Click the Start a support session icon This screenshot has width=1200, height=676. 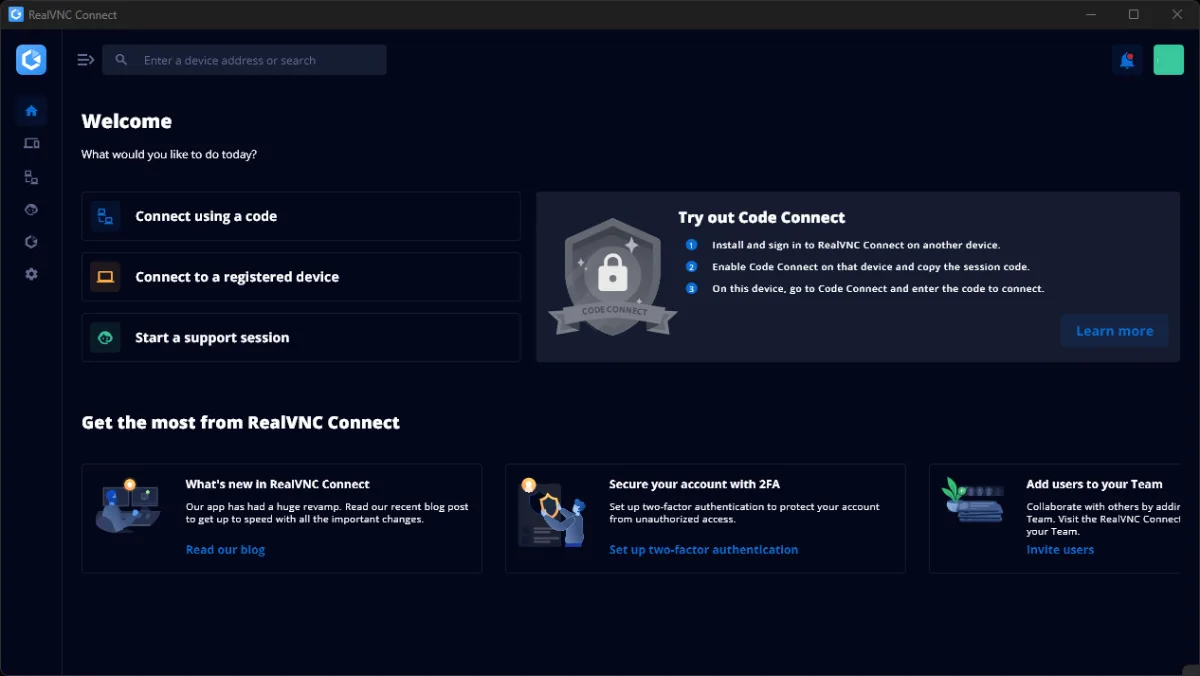pos(105,338)
